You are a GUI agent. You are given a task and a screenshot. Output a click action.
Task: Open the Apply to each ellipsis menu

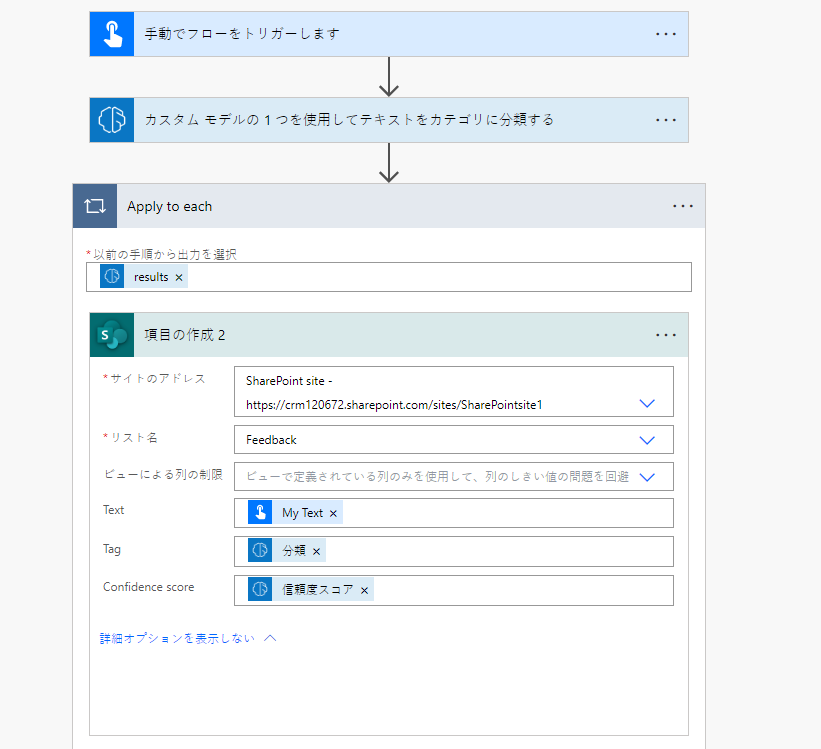coord(683,207)
